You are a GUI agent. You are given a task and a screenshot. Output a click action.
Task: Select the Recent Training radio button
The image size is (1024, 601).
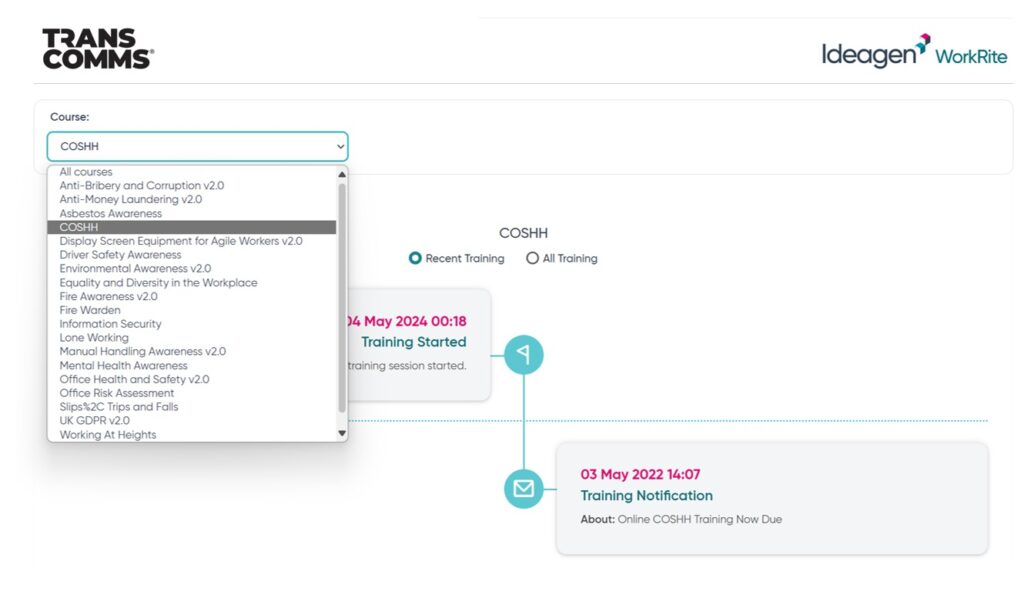point(416,258)
